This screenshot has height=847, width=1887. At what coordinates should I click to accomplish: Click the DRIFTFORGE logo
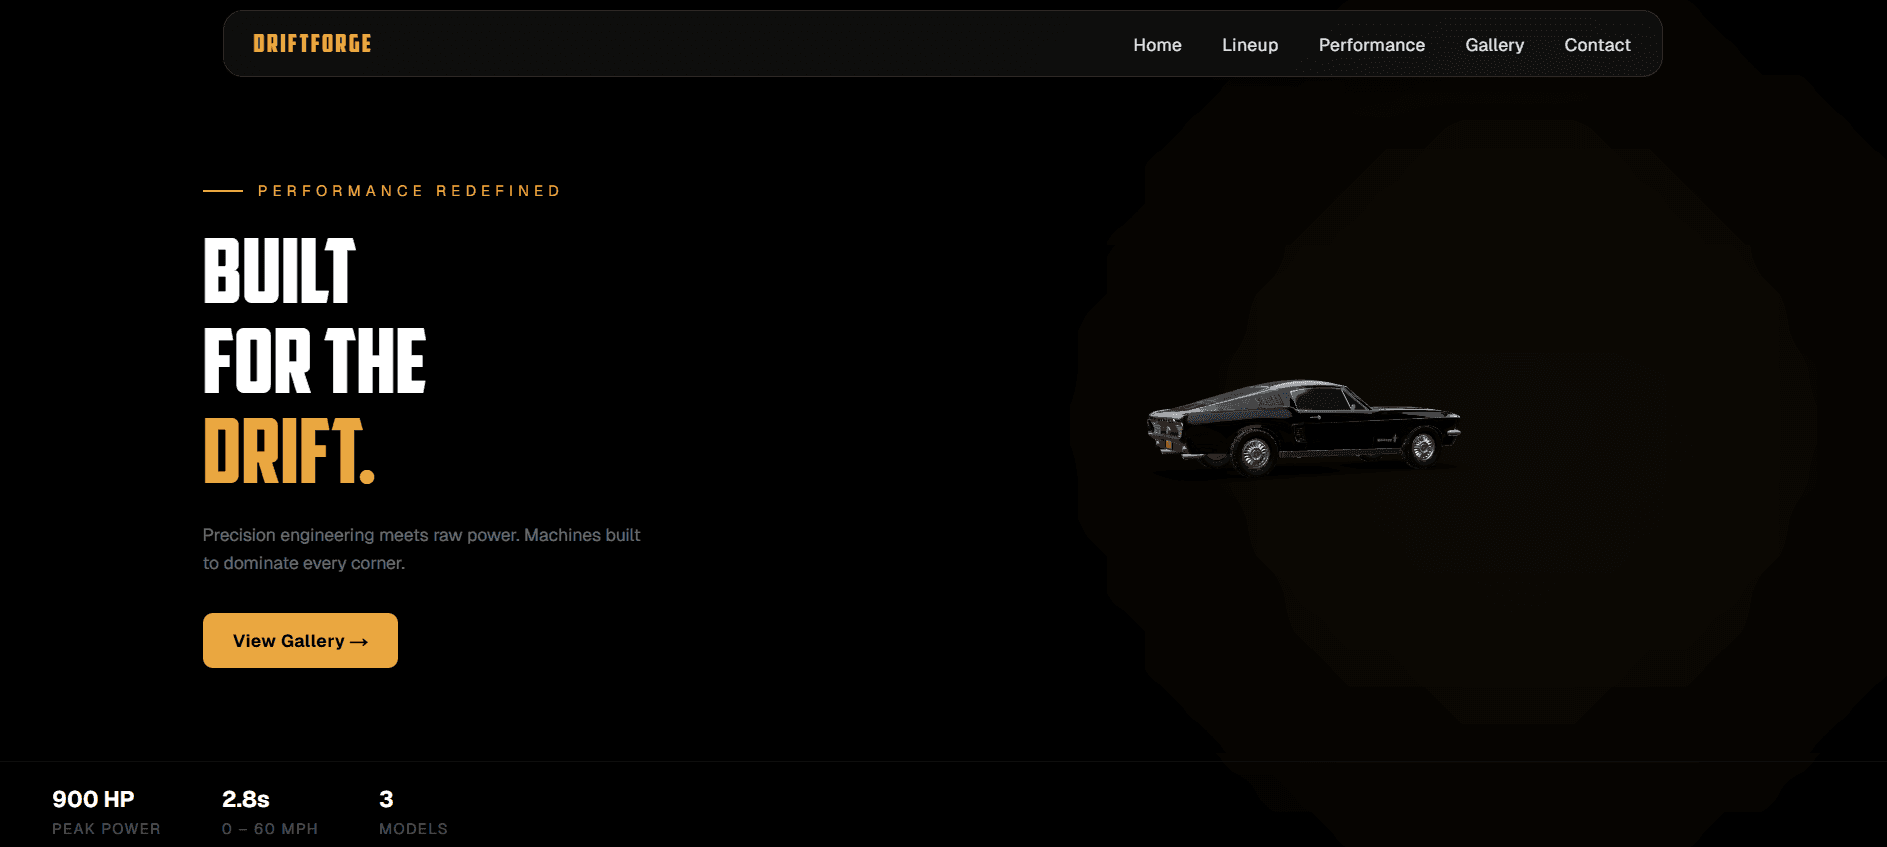[x=312, y=44]
